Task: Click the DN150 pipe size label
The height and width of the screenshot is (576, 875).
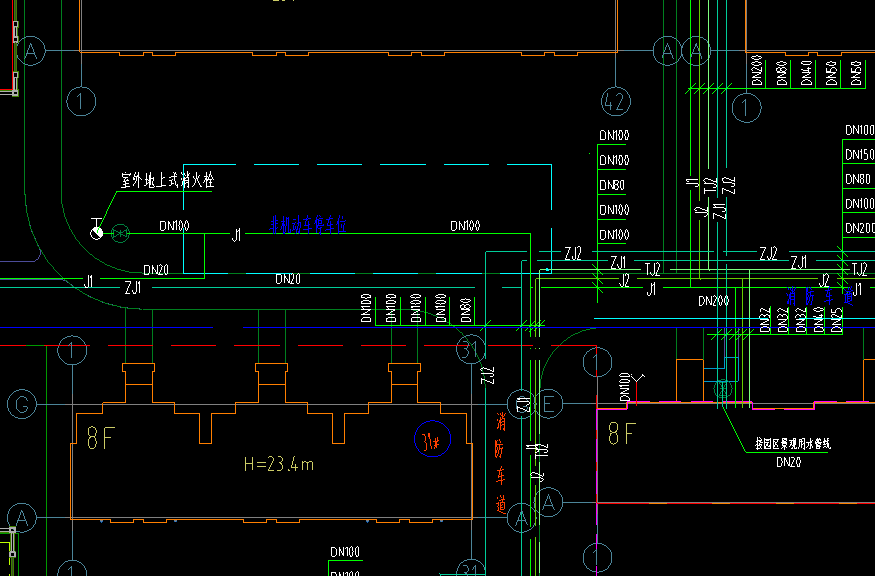Action: coord(859,155)
